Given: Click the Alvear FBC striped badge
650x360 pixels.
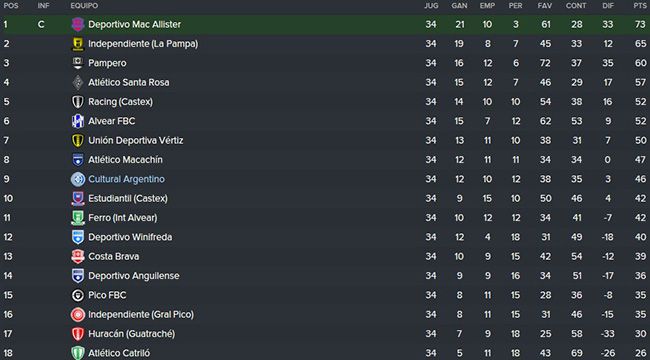Looking at the screenshot, I should pos(78,121).
